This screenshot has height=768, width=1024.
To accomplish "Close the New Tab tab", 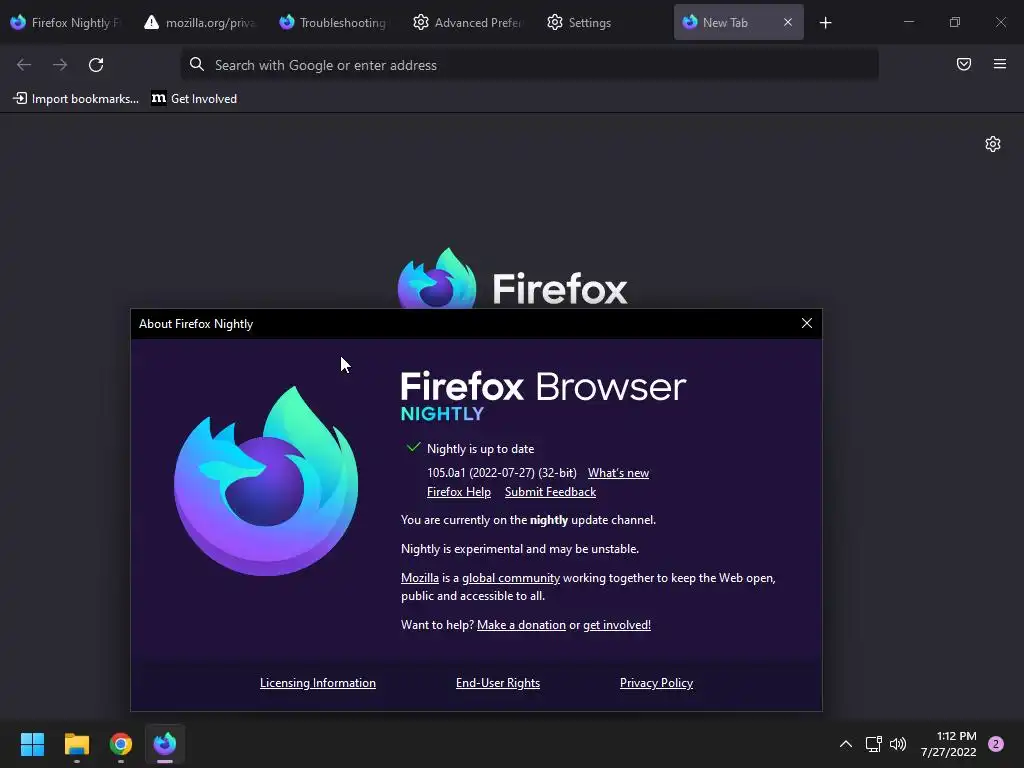I will pyautogui.click(x=788, y=22).
